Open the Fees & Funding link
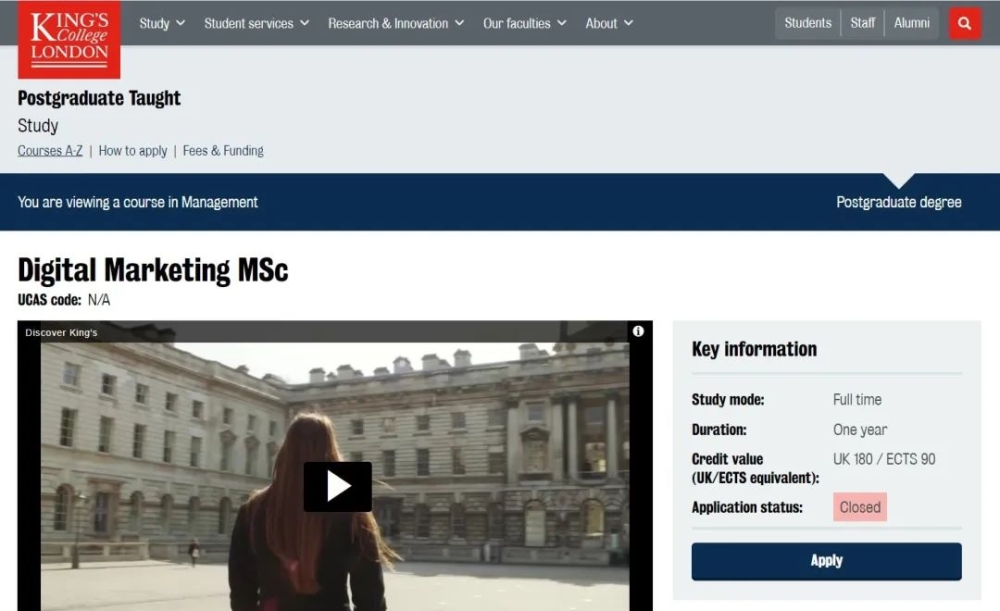This screenshot has height=611, width=1000. tap(223, 151)
